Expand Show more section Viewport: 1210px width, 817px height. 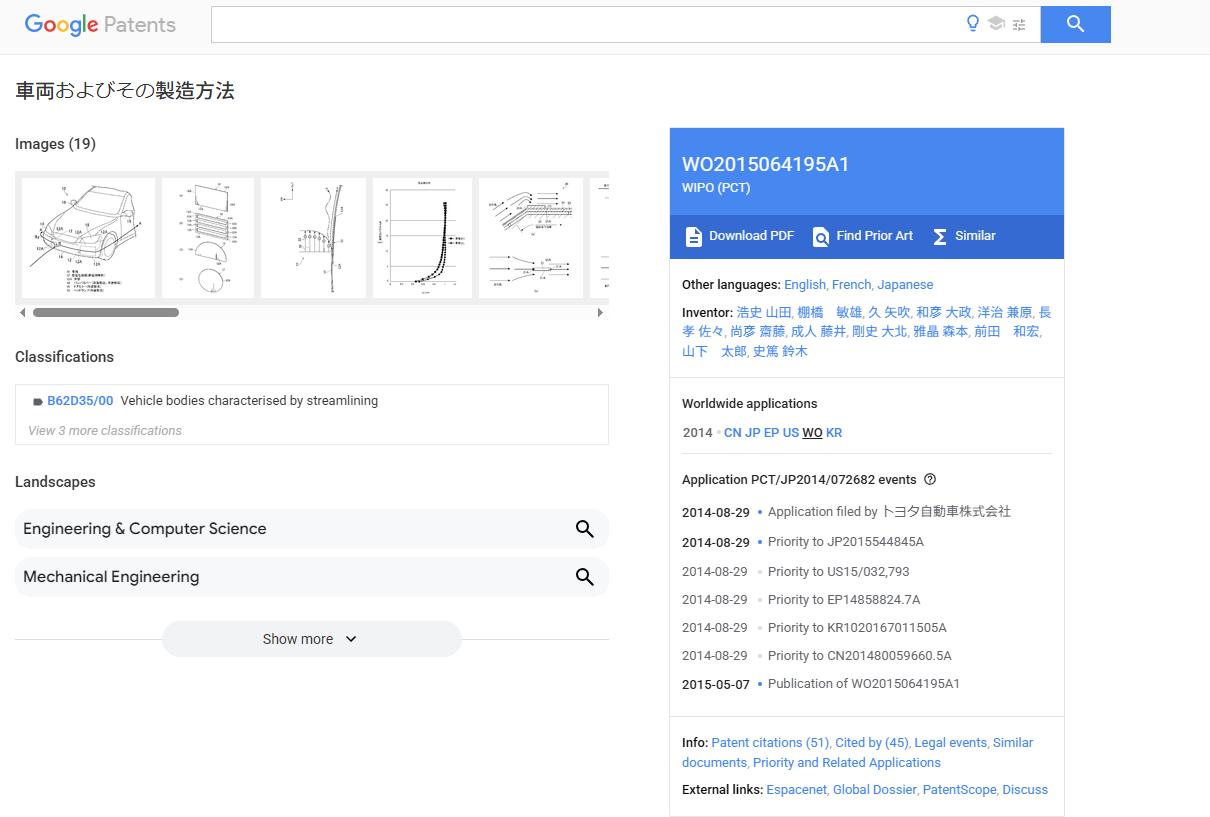click(x=311, y=639)
